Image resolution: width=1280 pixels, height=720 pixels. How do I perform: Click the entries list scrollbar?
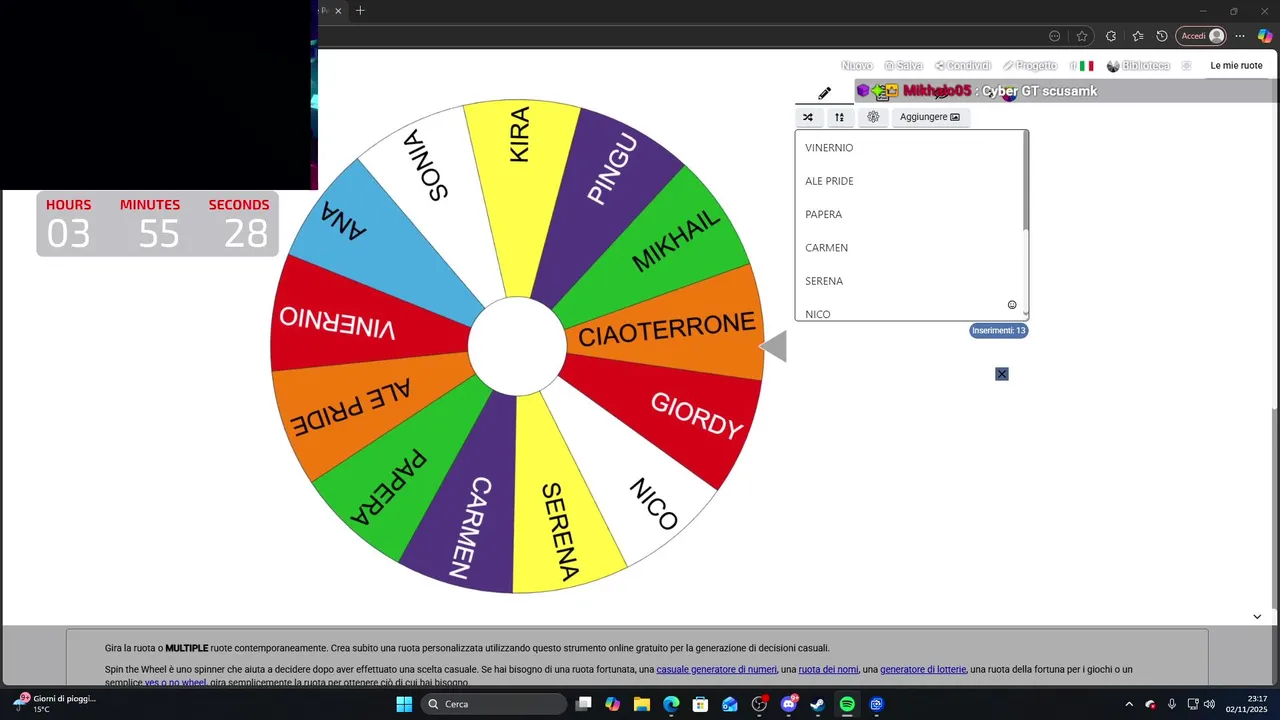1025,181
